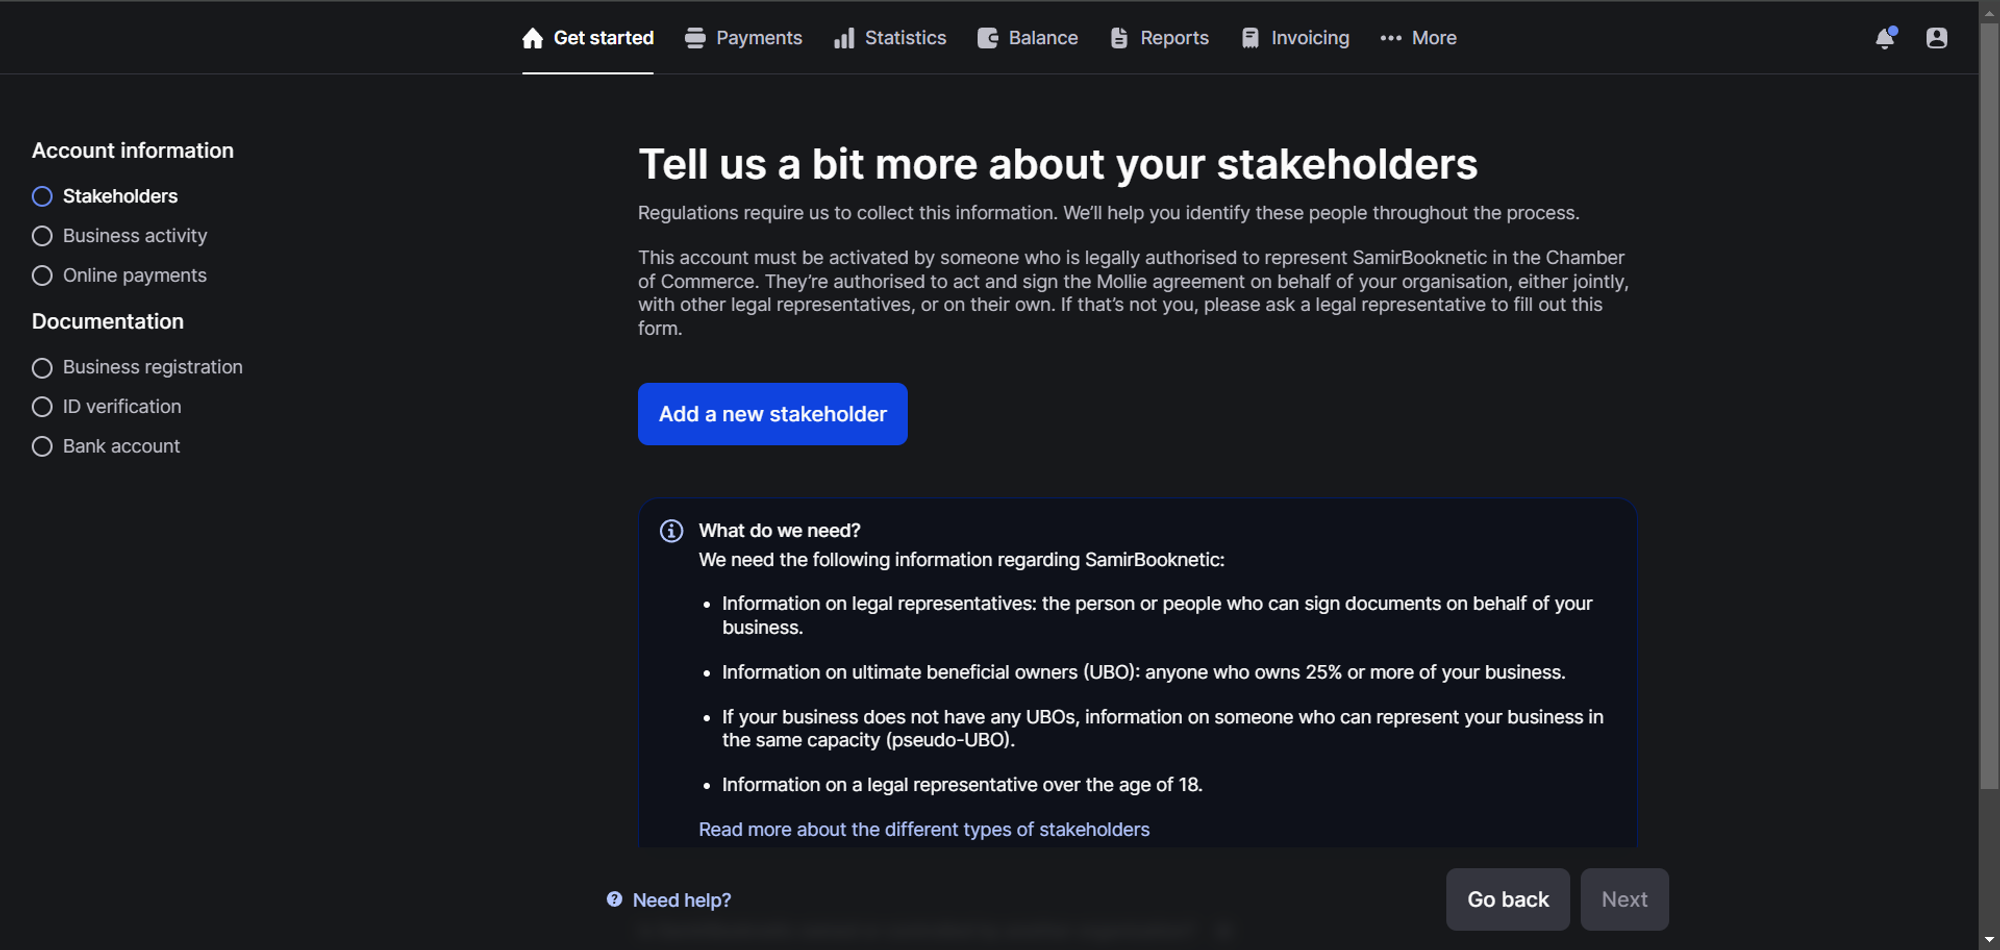Switch to the Get started tab
This screenshot has width=2000, height=950.
587,37
